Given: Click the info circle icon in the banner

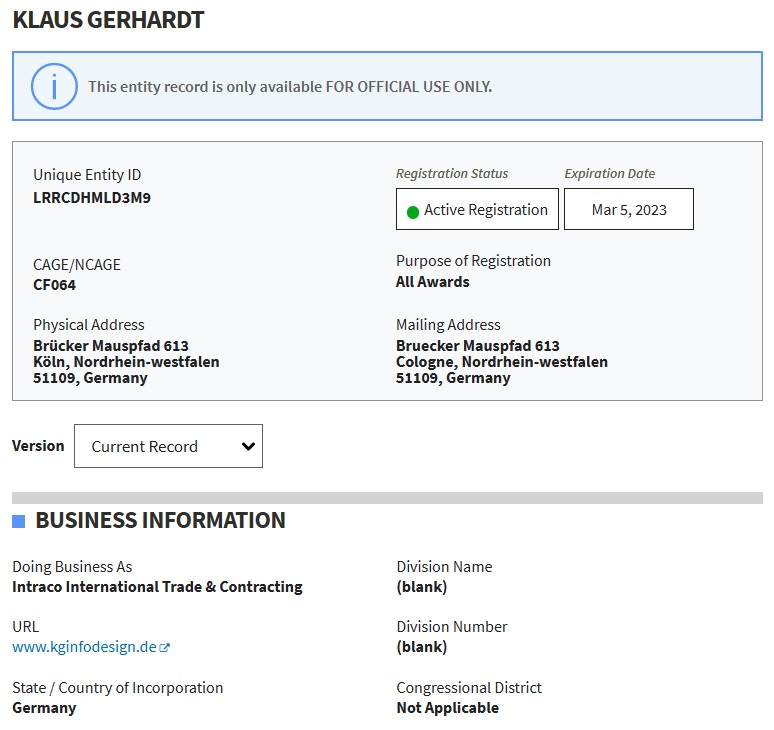Looking at the screenshot, I should click(x=54, y=86).
